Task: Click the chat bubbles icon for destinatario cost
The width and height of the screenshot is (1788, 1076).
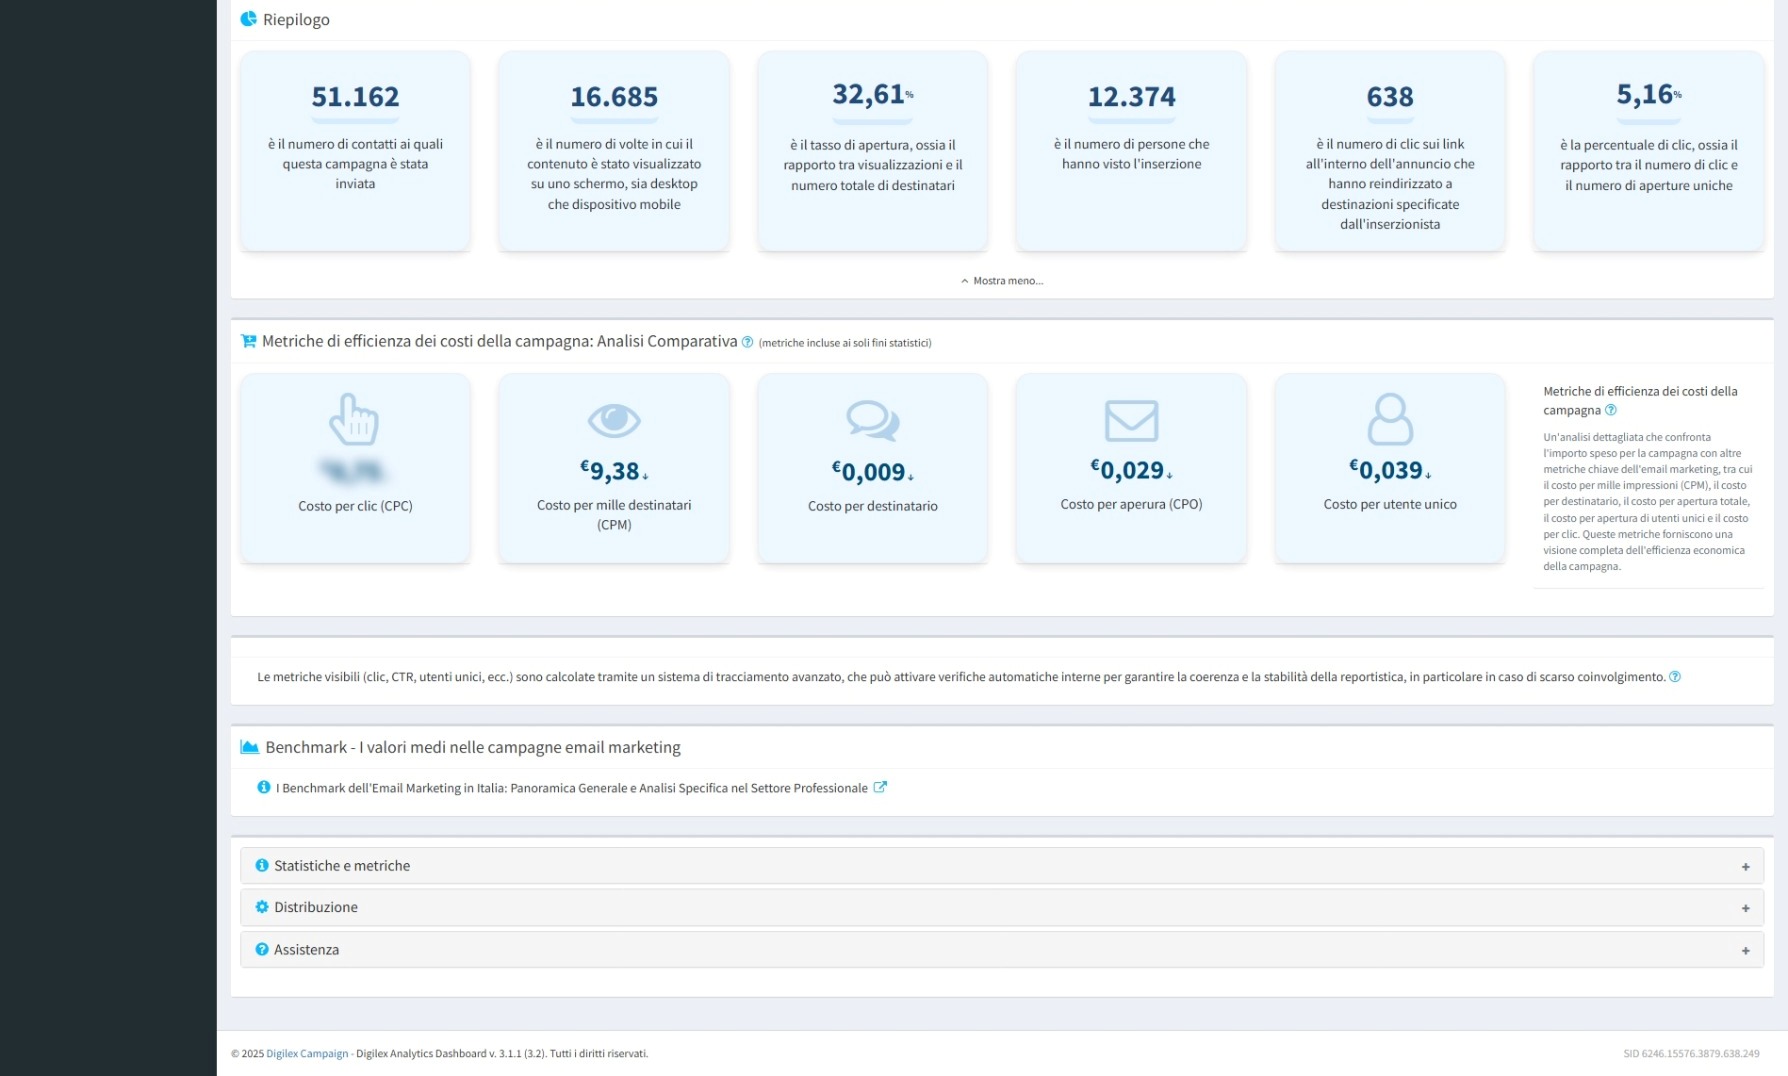Action: tap(872, 420)
